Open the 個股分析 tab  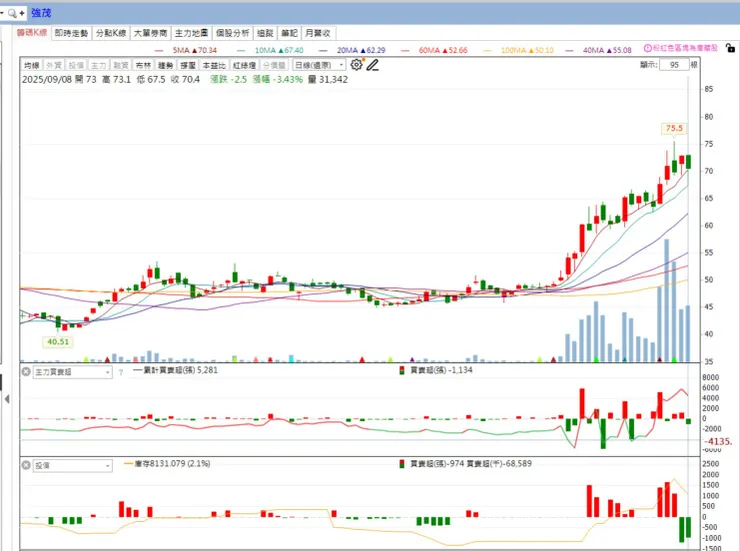232,33
